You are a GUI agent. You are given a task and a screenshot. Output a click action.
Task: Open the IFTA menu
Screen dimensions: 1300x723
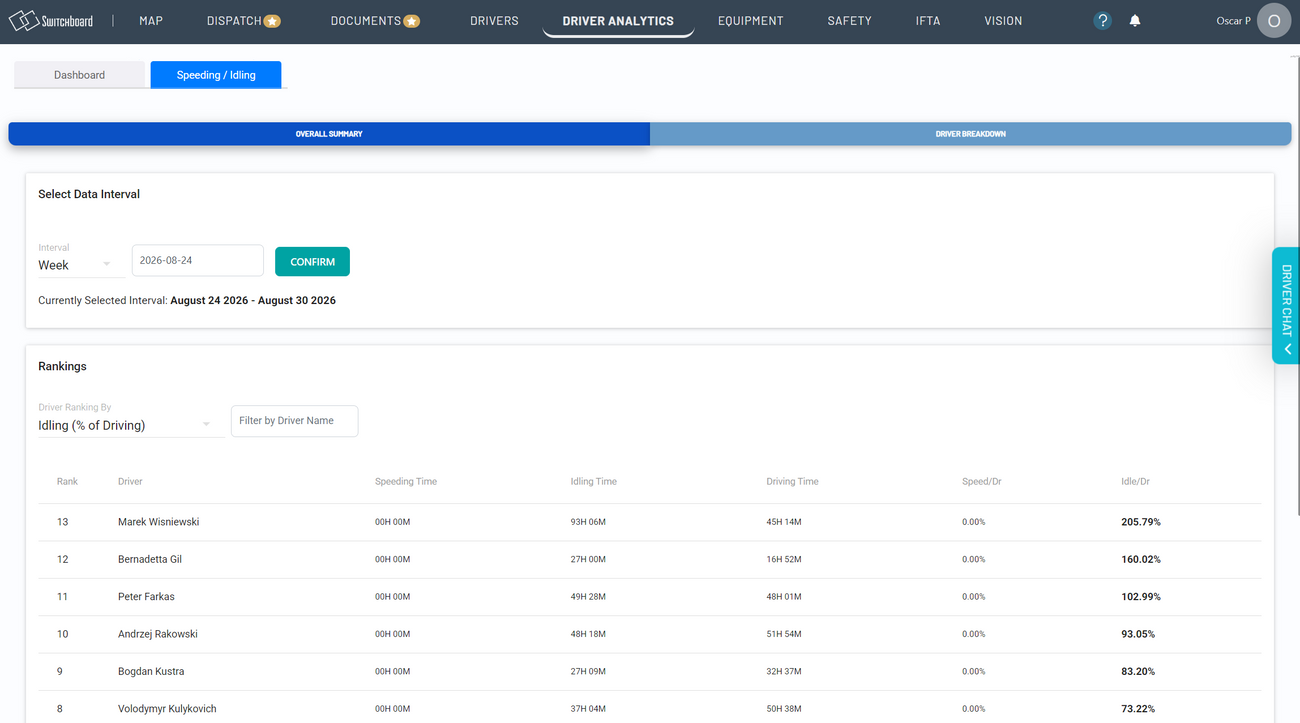928,20
